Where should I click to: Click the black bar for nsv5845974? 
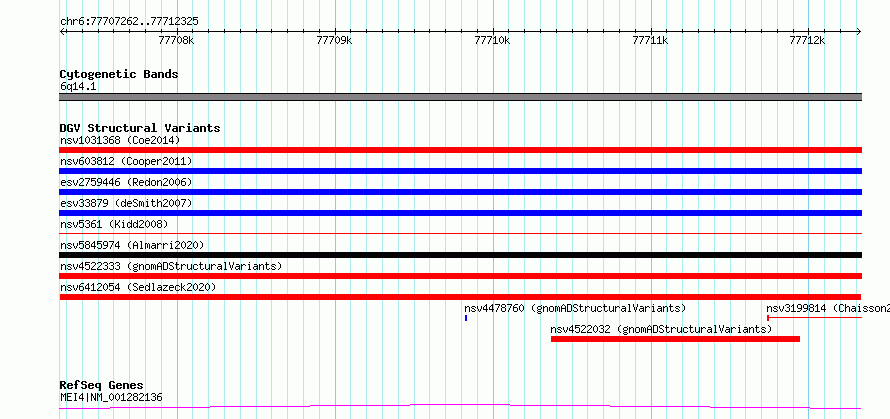(x=461, y=255)
